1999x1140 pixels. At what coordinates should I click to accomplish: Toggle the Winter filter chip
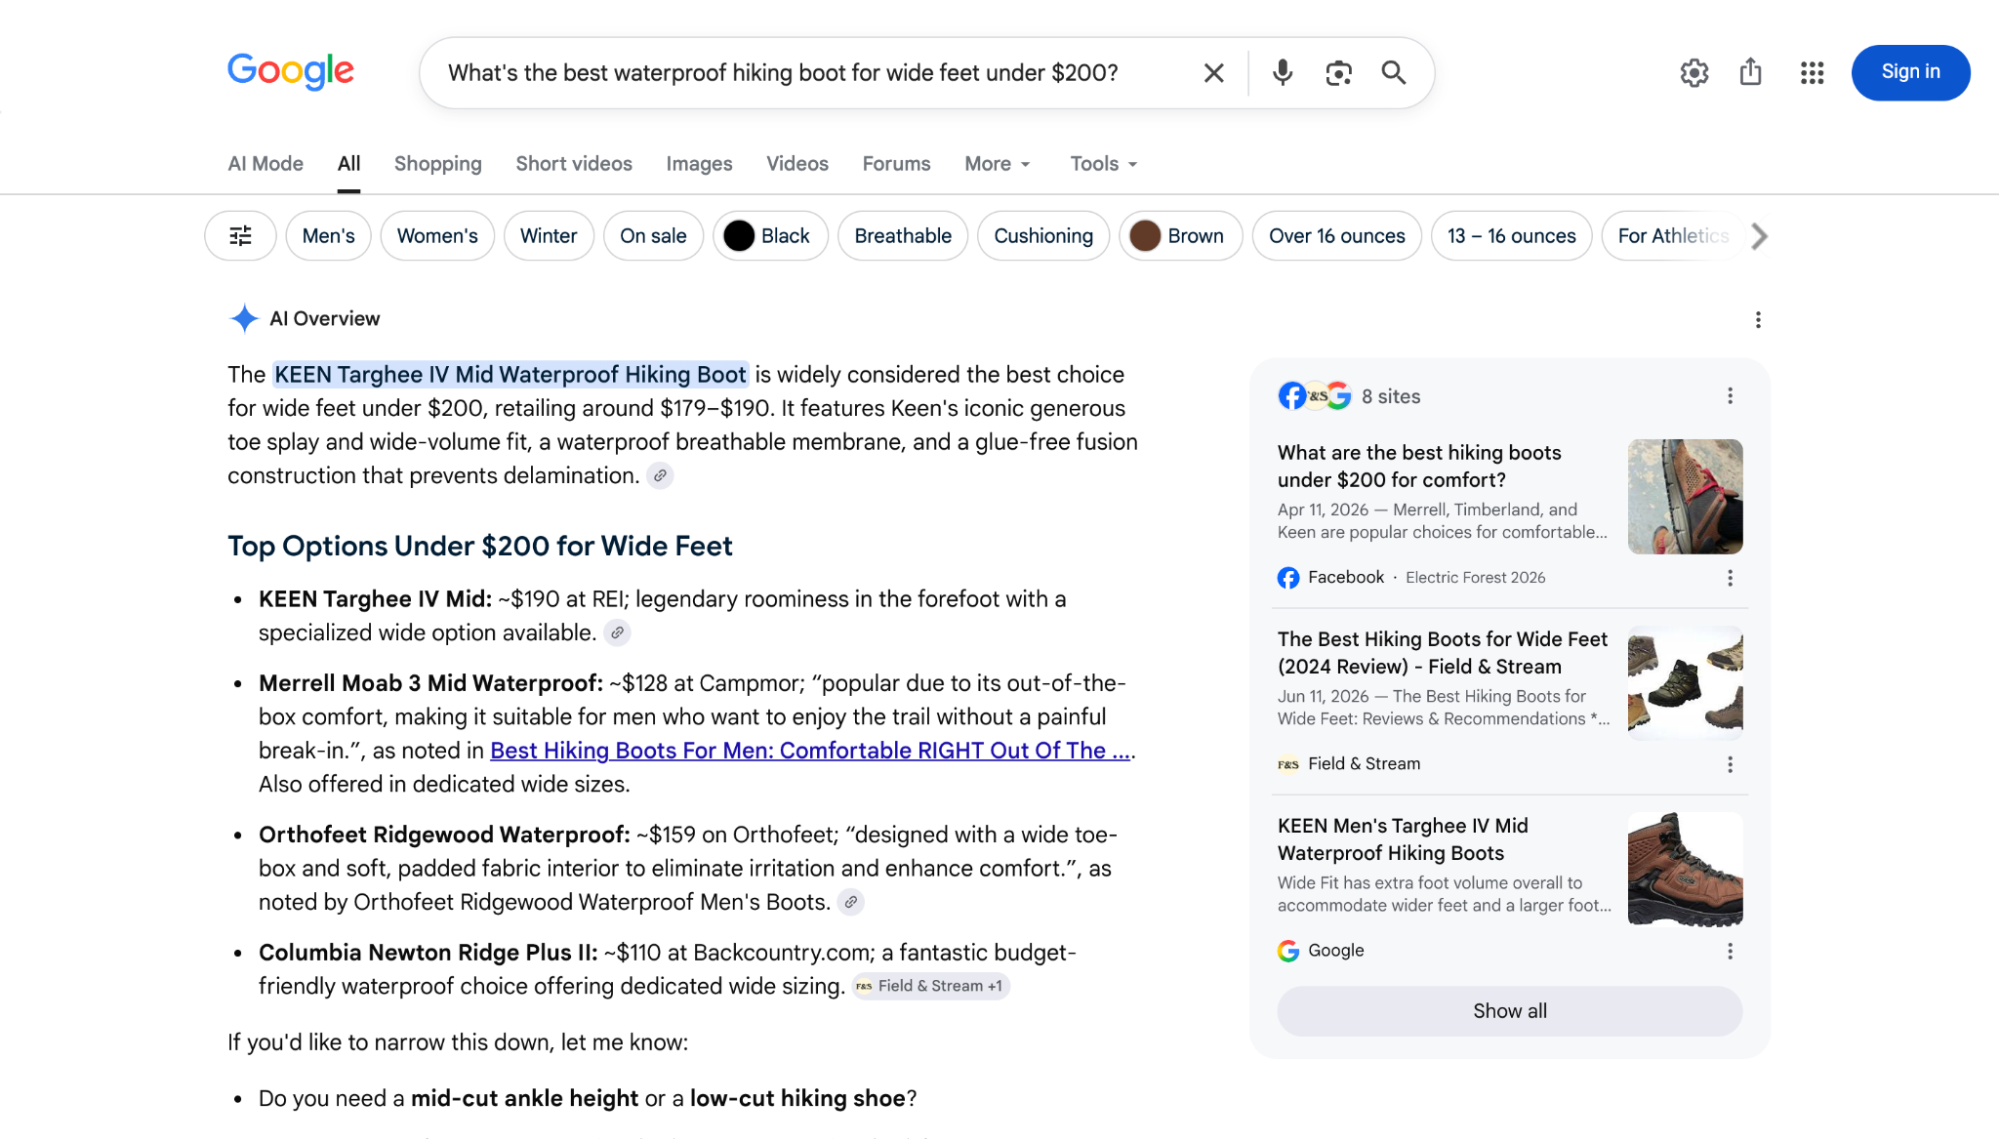[548, 236]
